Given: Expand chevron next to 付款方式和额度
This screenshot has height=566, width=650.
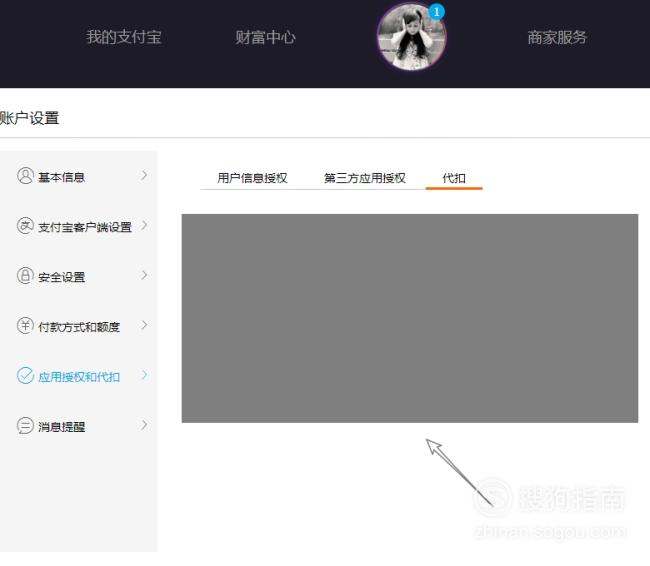Looking at the screenshot, I should click(144, 325).
